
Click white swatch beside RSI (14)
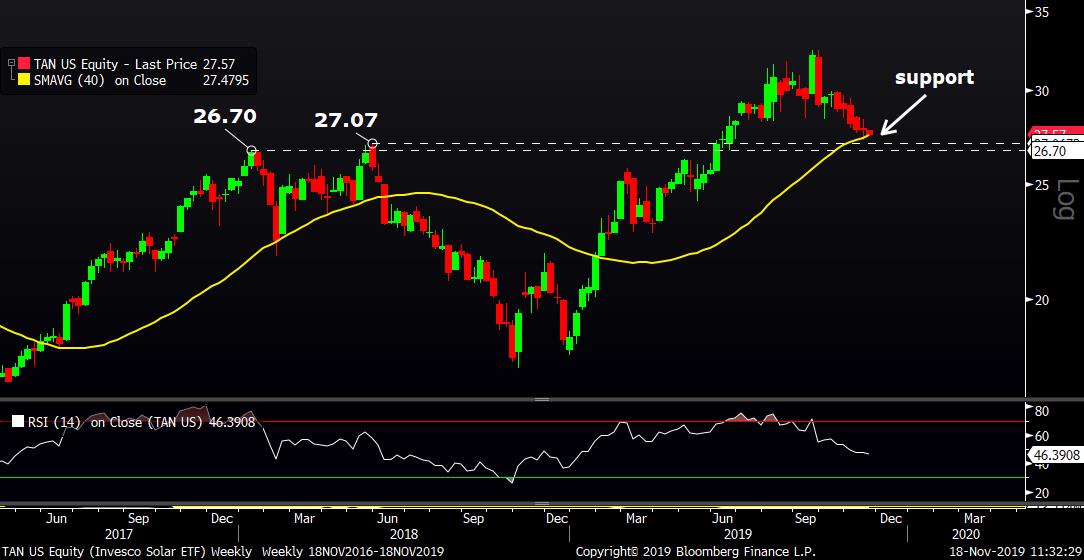point(17,422)
